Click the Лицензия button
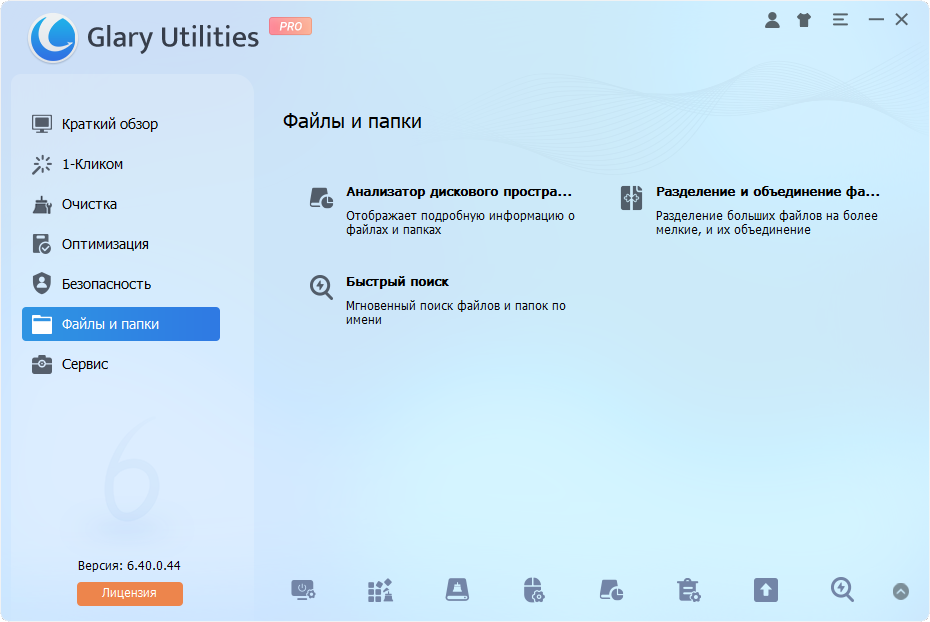This screenshot has width=930, height=622. point(130,593)
